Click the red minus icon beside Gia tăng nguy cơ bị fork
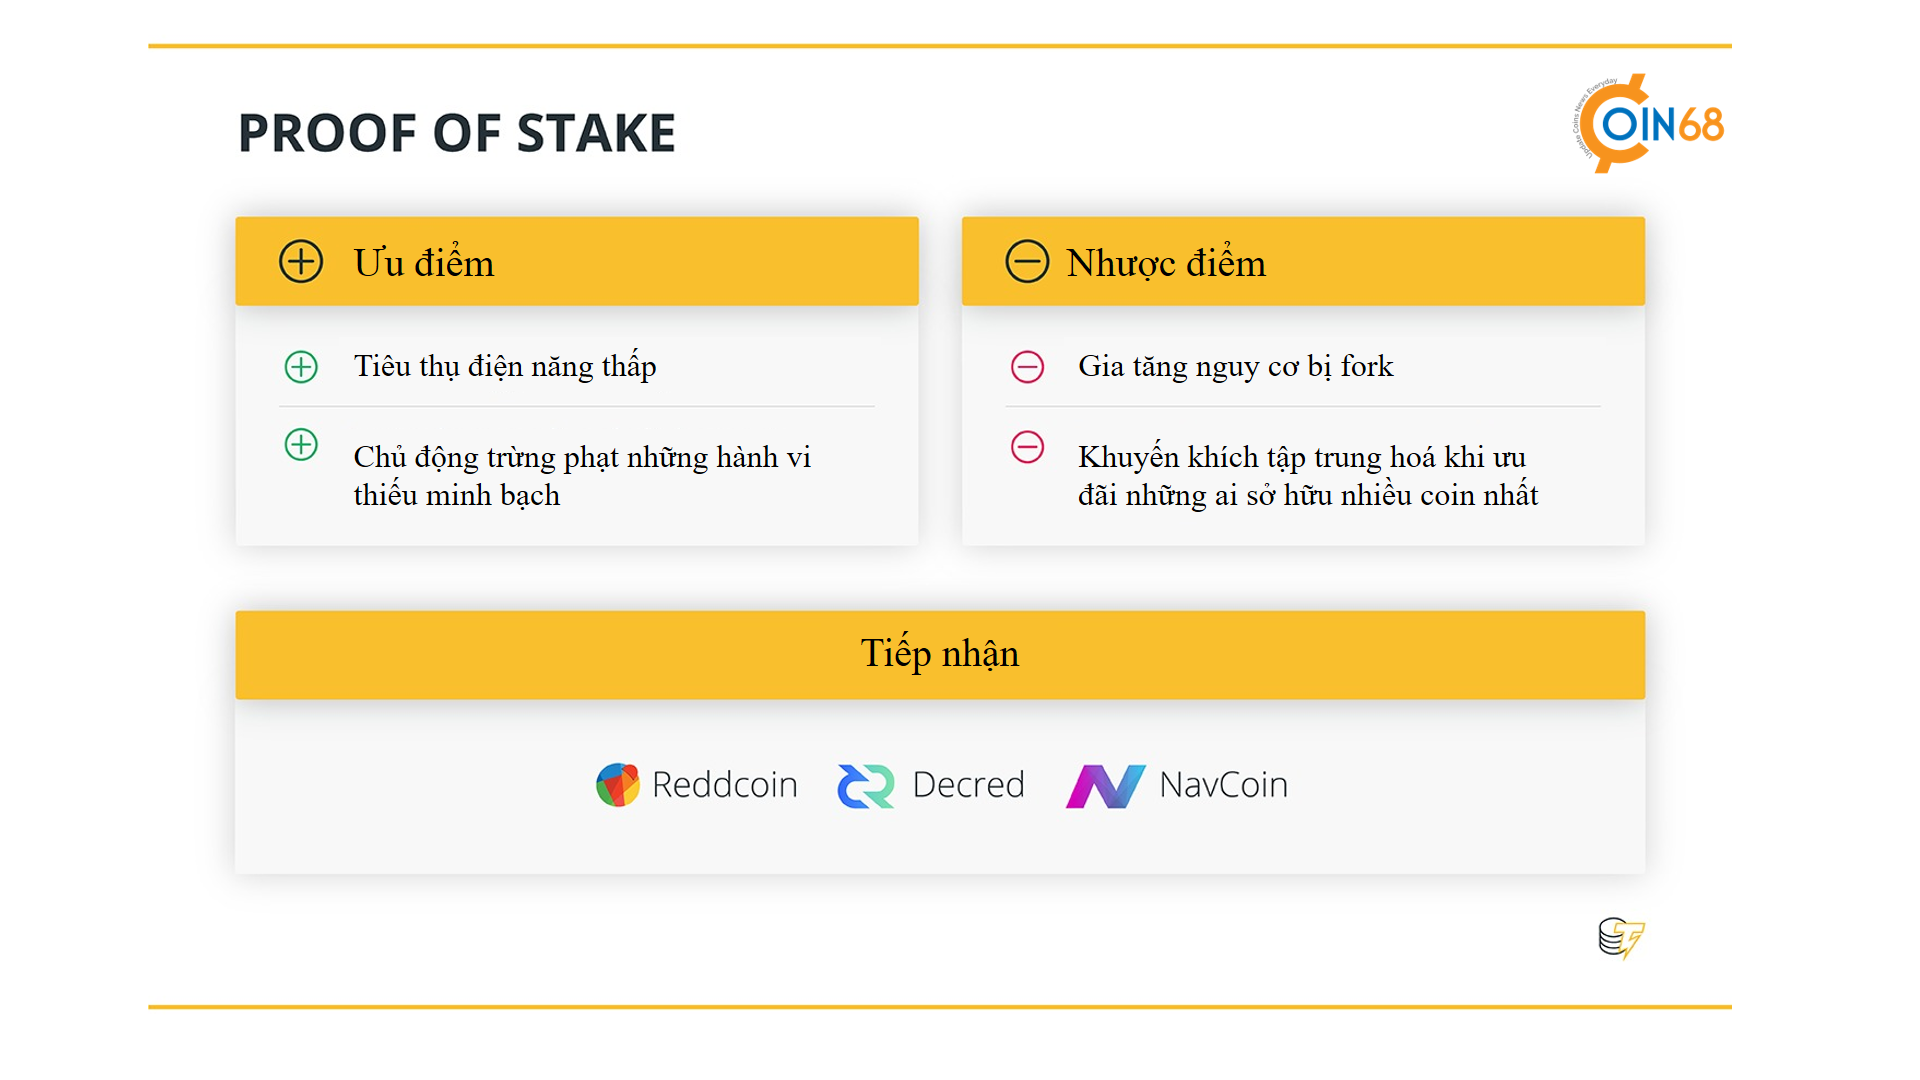Image resolution: width=1920 pixels, height=1080 pixels. coord(1027,367)
